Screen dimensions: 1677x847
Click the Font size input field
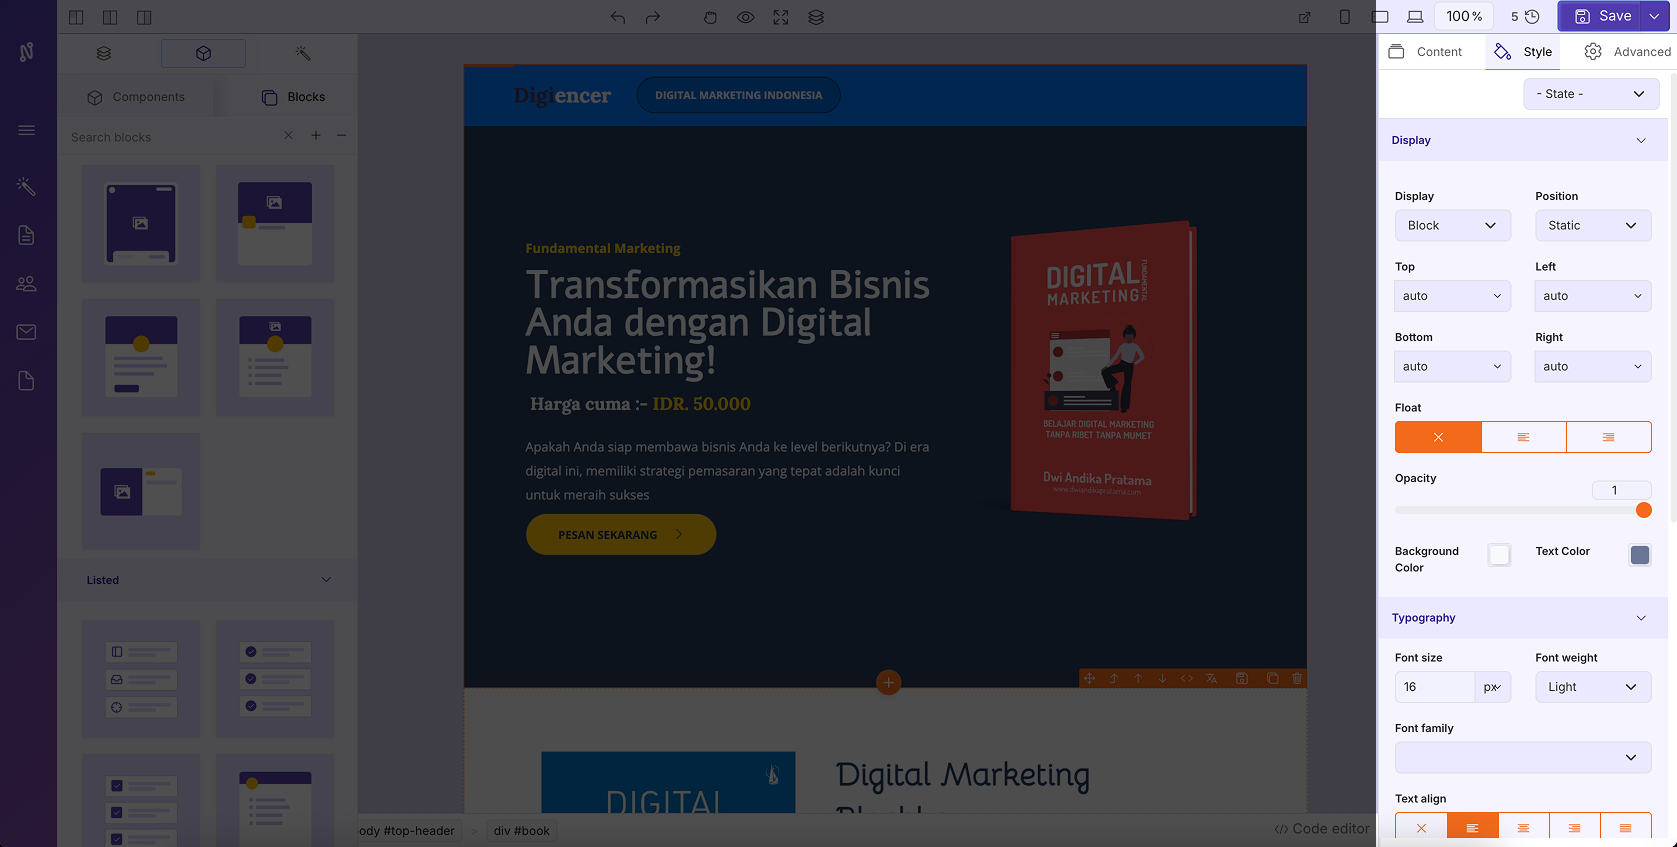tap(1434, 687)
